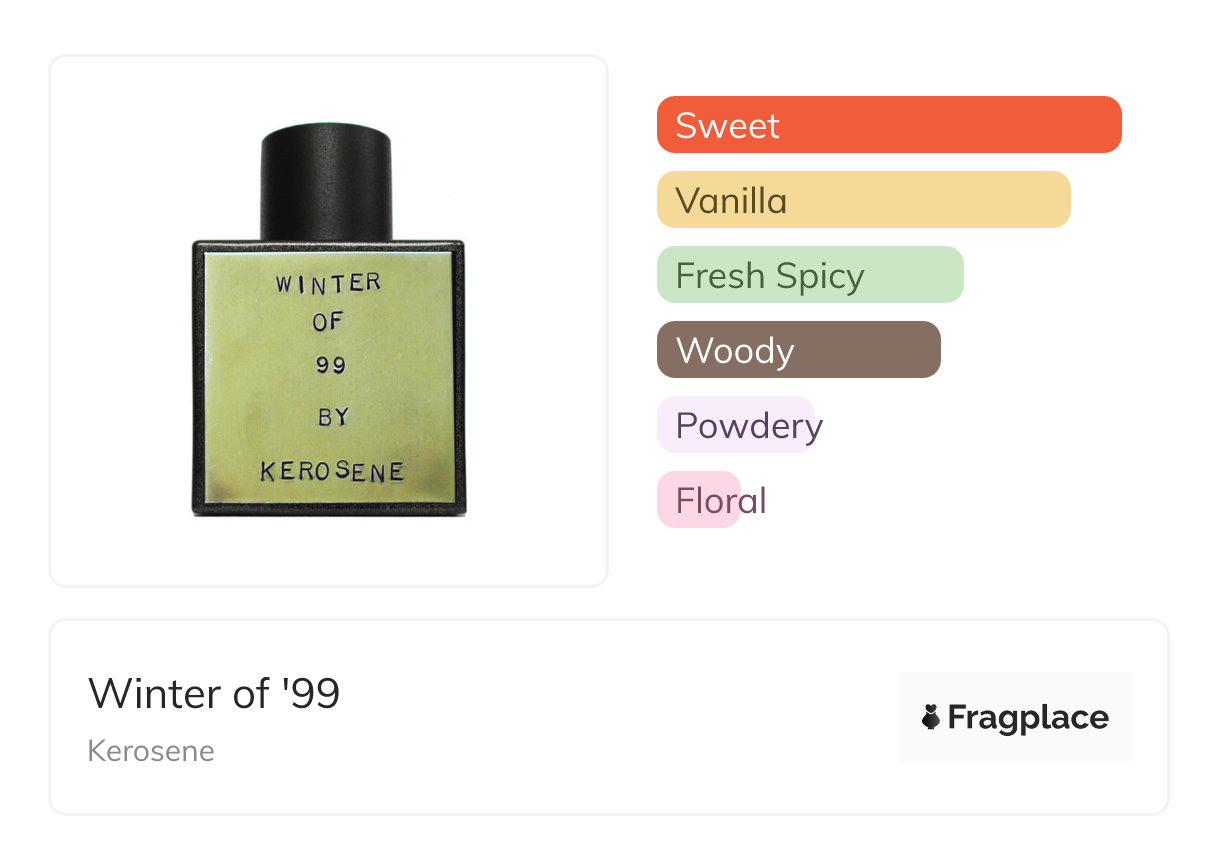Screen dimensions: 1218x864
Task: Open the Winter of '99 title
Action: 214,694
